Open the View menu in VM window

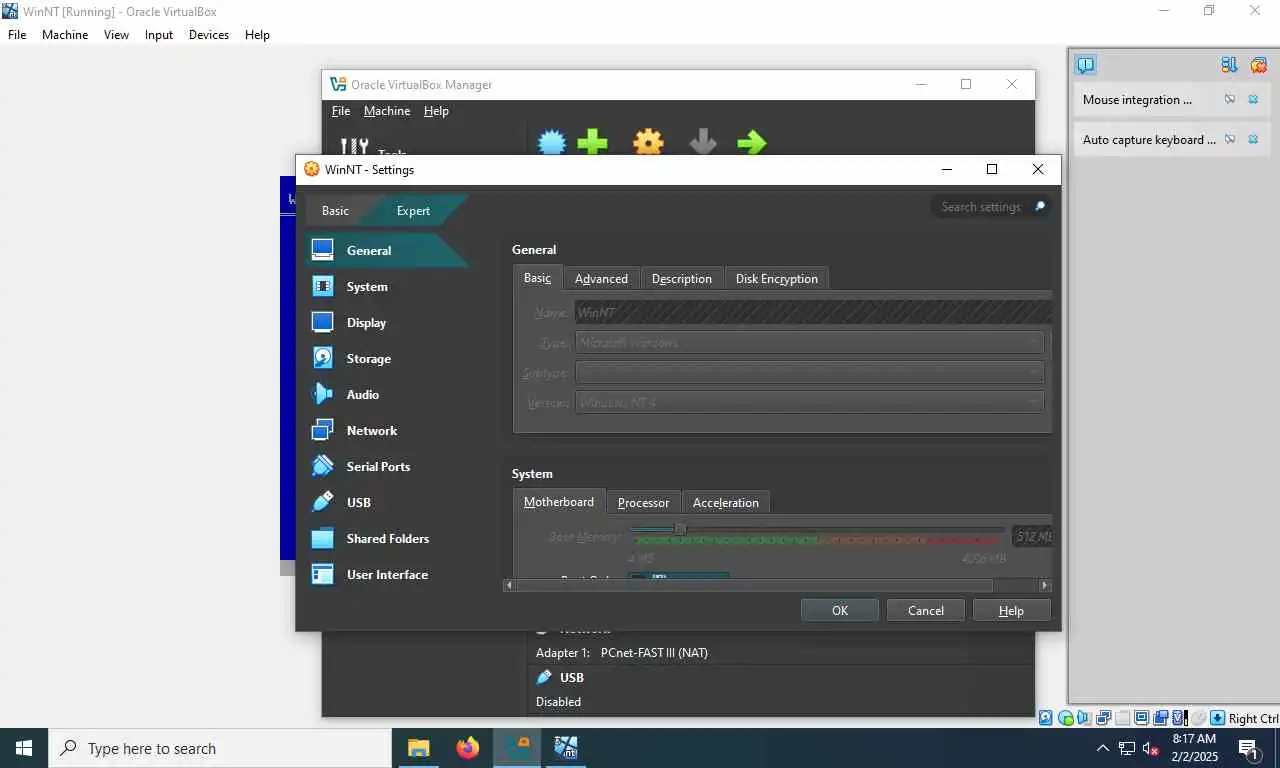pyautogui.click(x=116, y=34)
